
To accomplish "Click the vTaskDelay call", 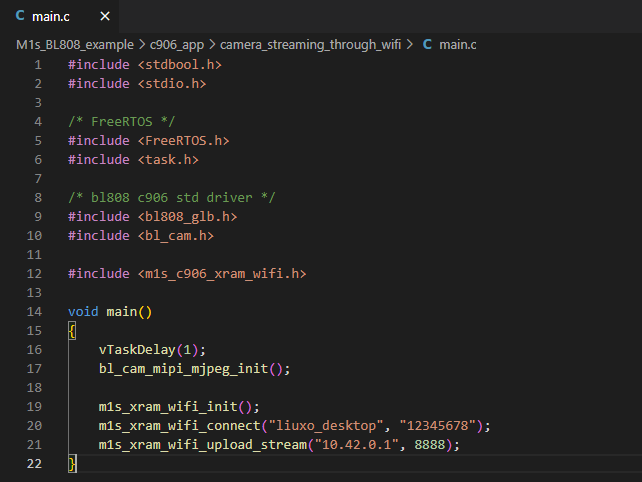I will [137, 350].
